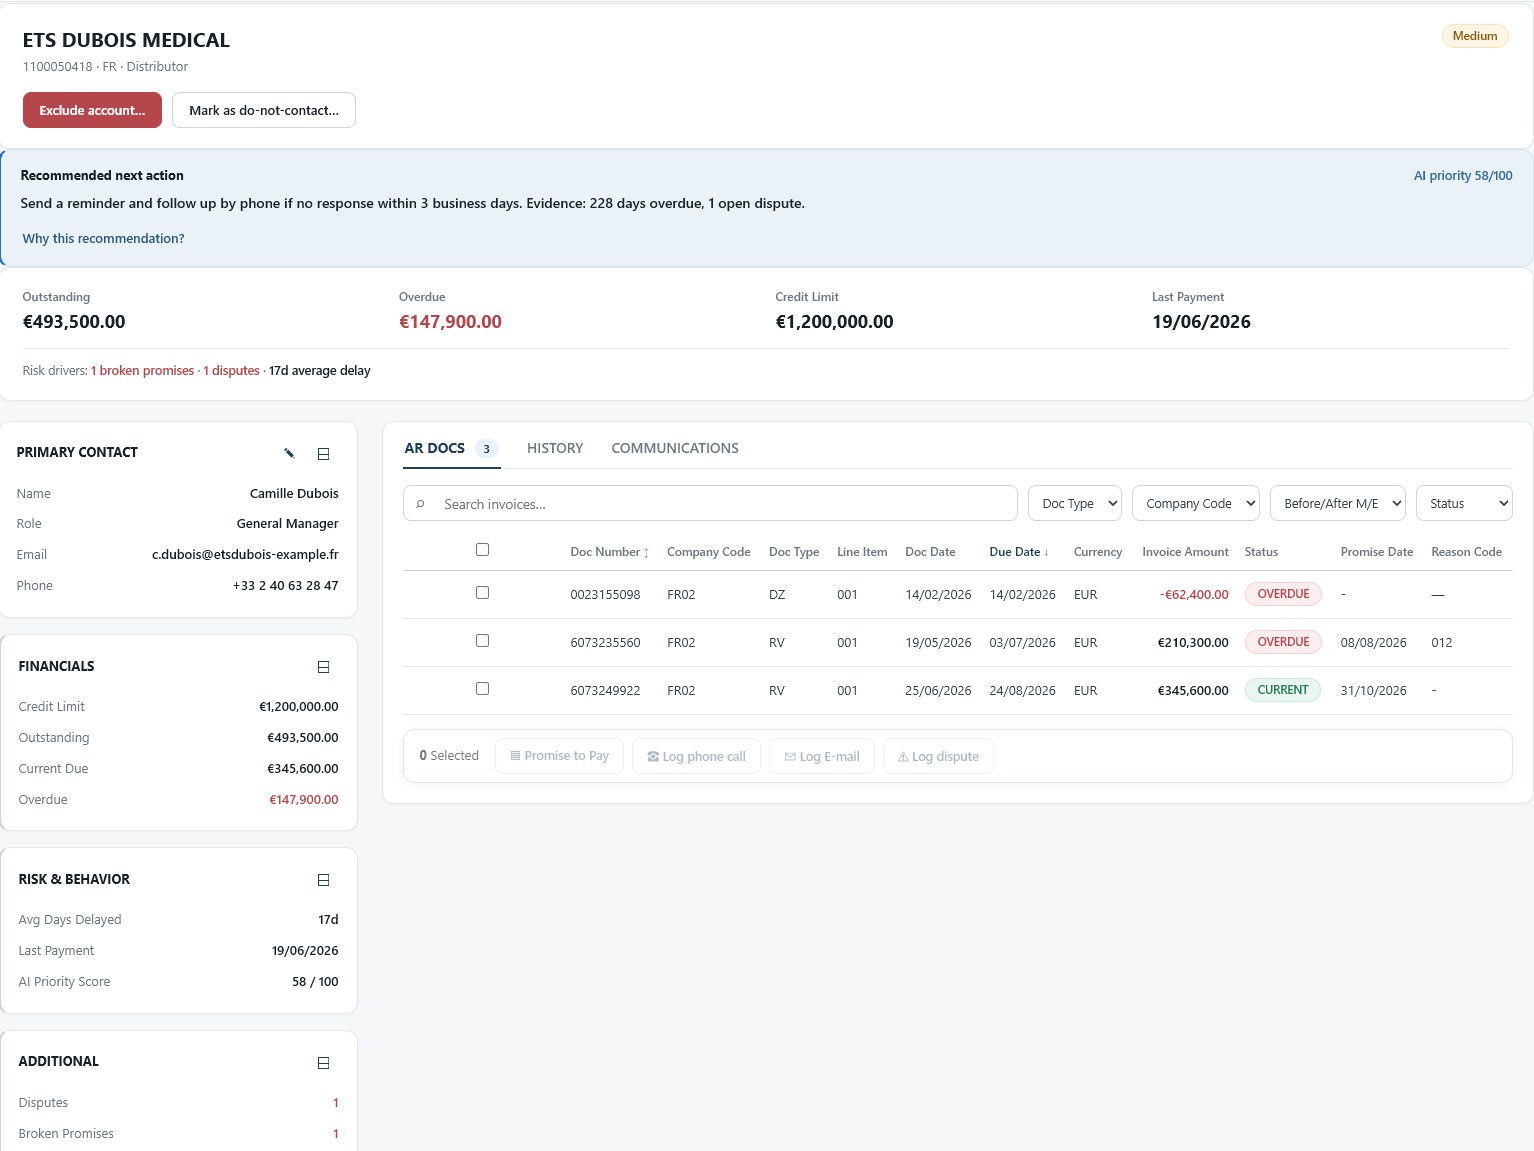
Task: Click the Log E-mail button
Action: click(822, 756)
